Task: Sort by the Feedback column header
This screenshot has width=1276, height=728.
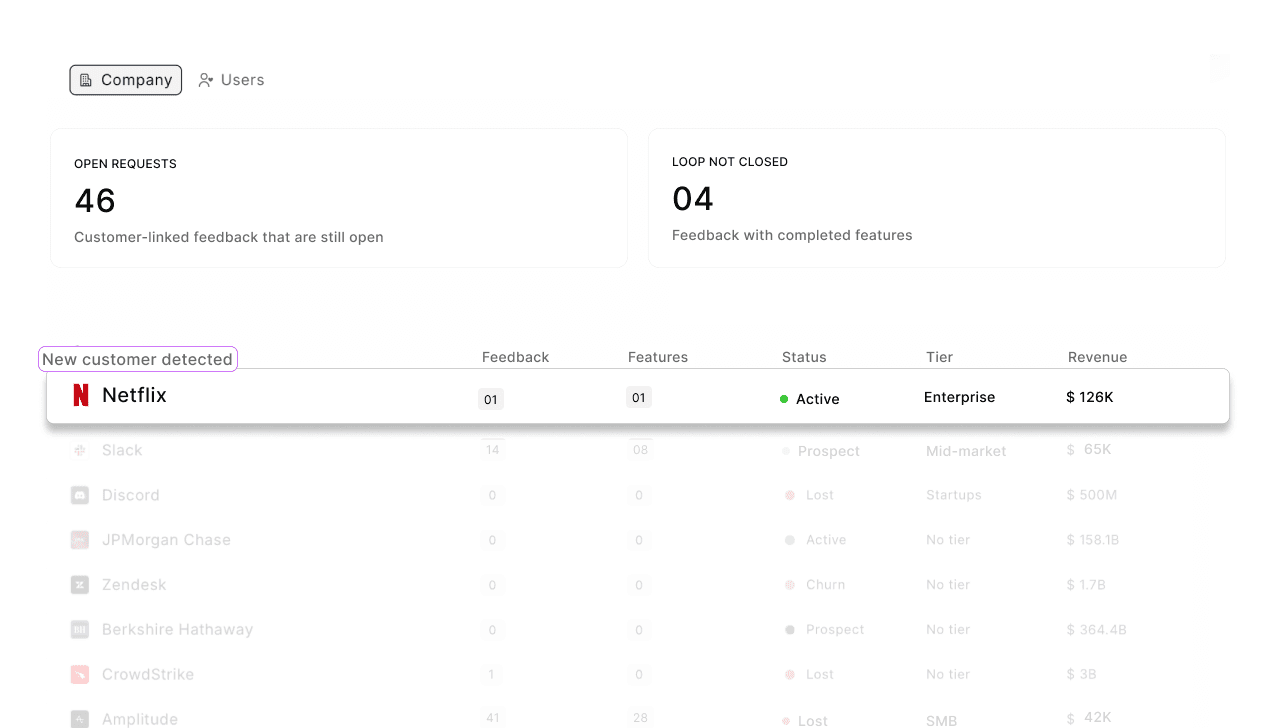Action: coord(515,357)
